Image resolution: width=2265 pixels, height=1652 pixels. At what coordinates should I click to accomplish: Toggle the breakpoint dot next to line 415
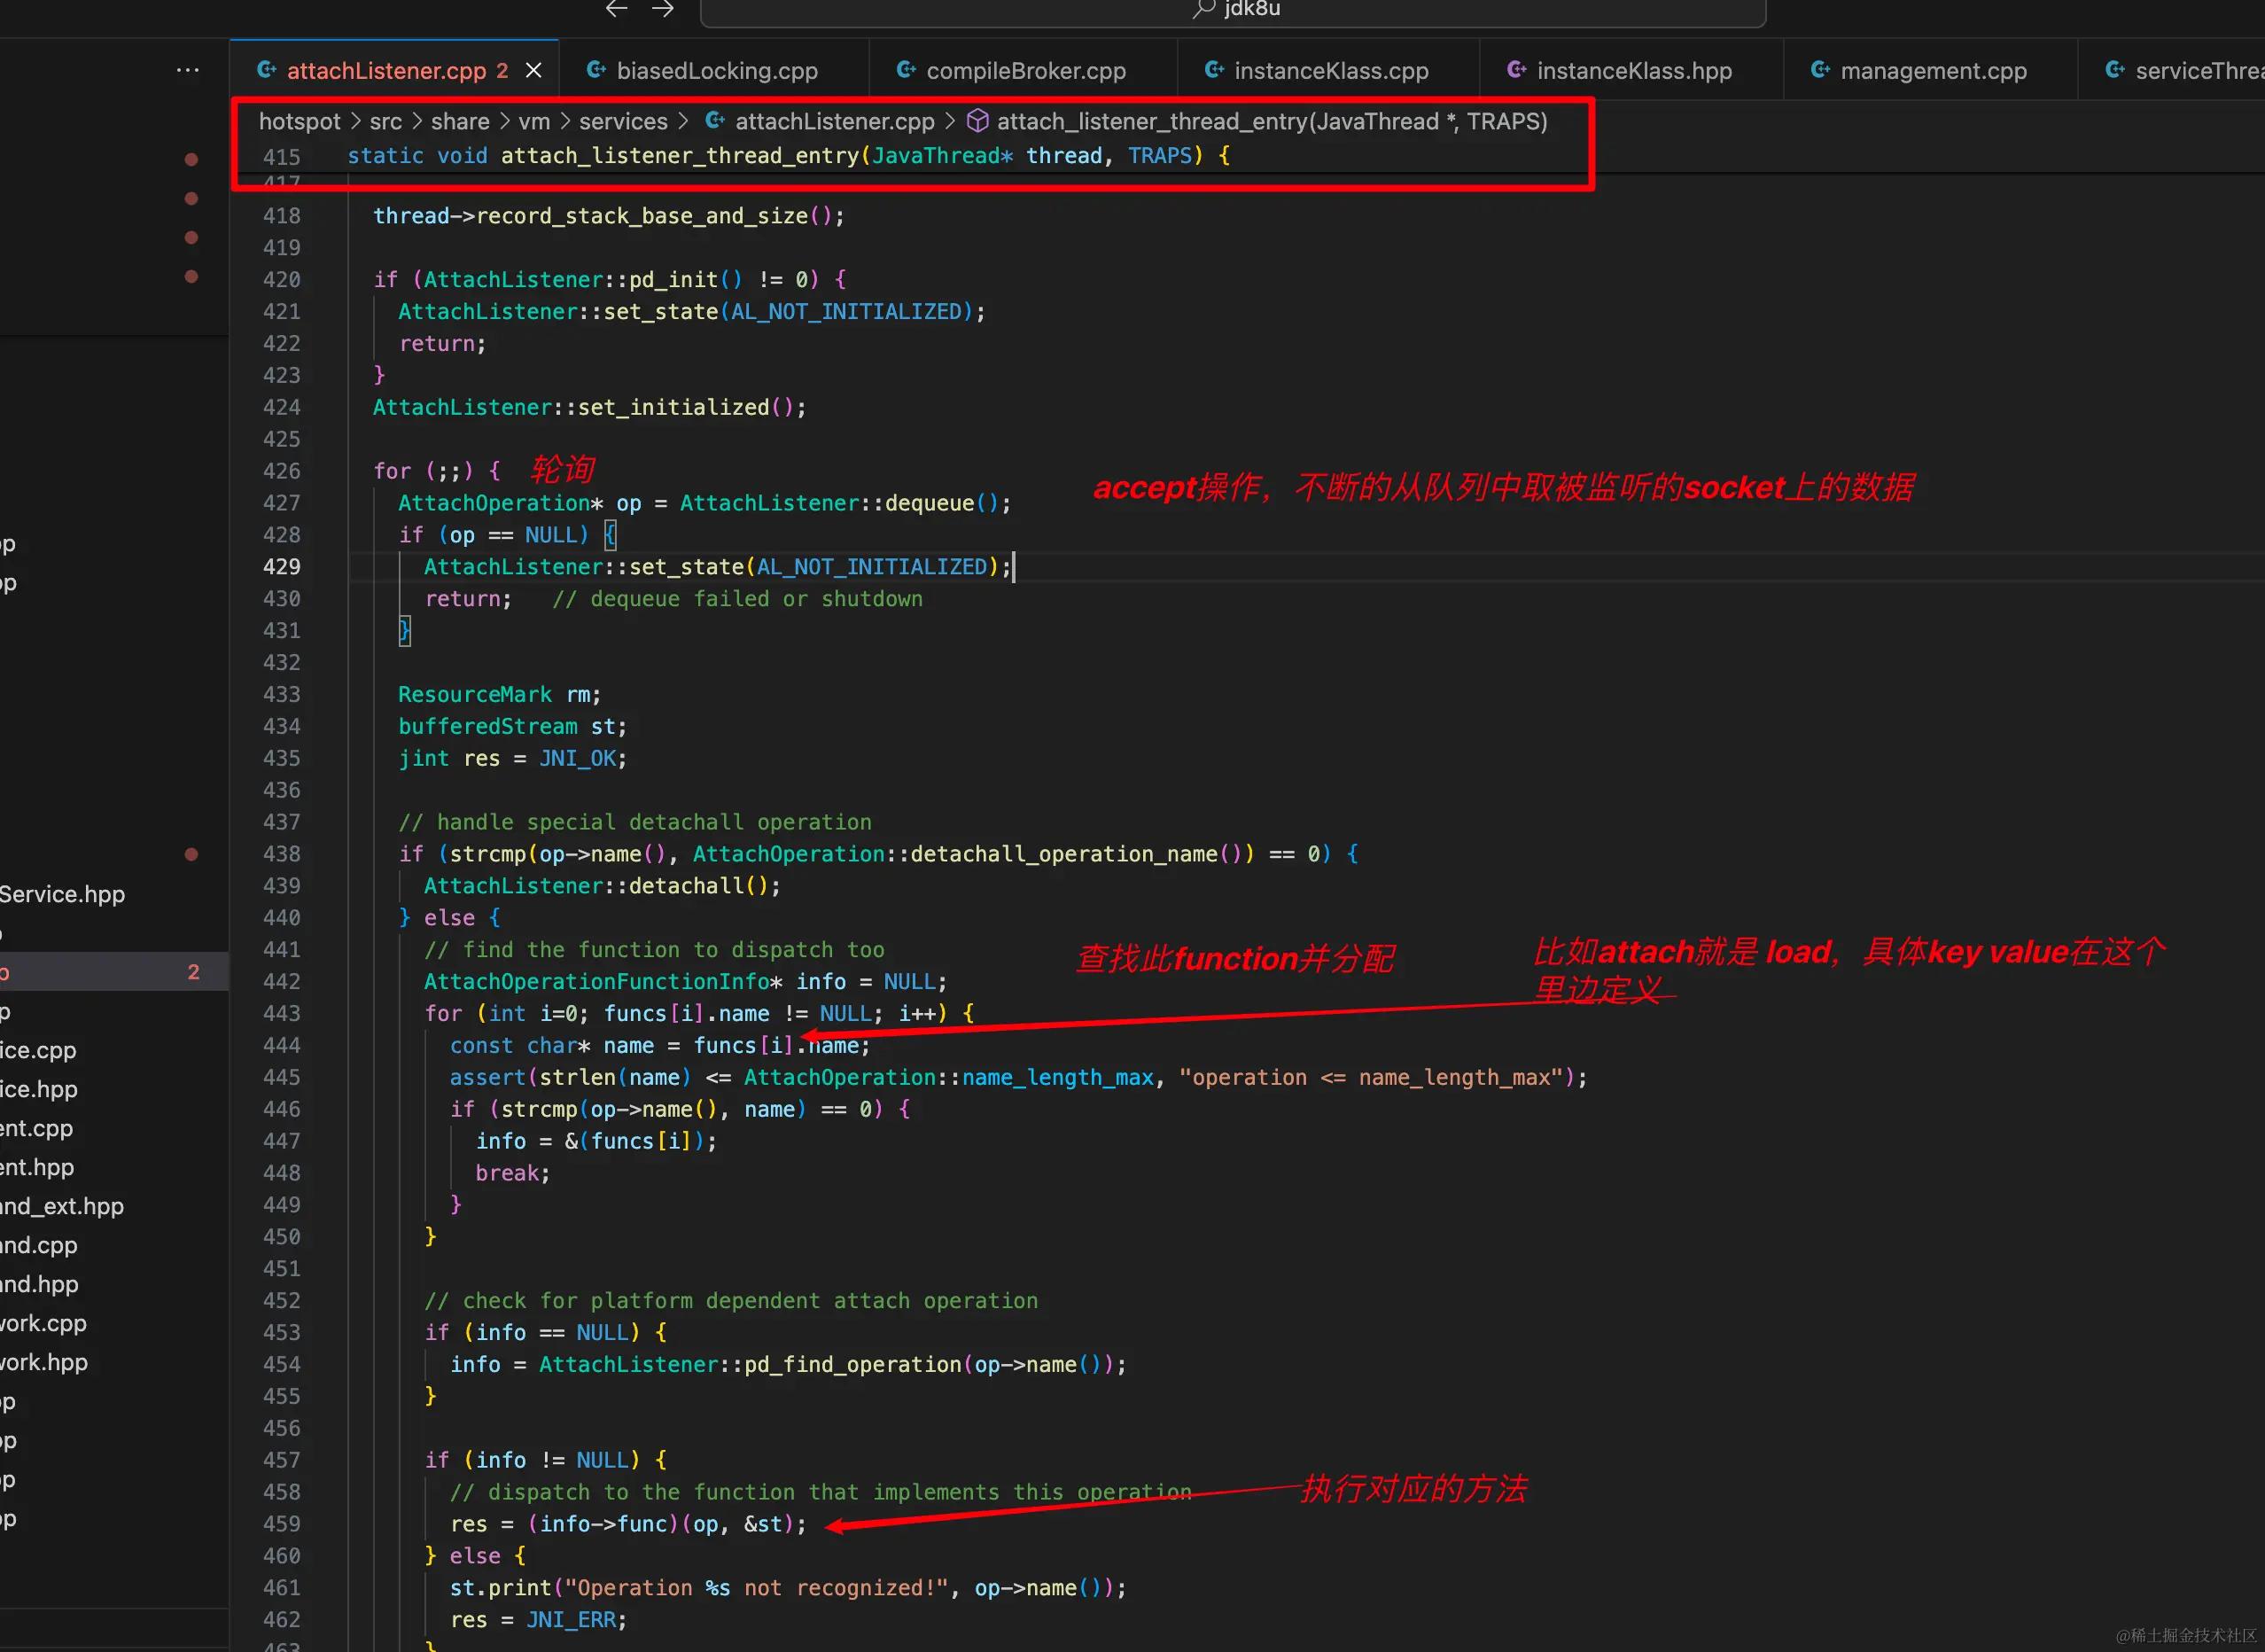(x=191, y=159)
